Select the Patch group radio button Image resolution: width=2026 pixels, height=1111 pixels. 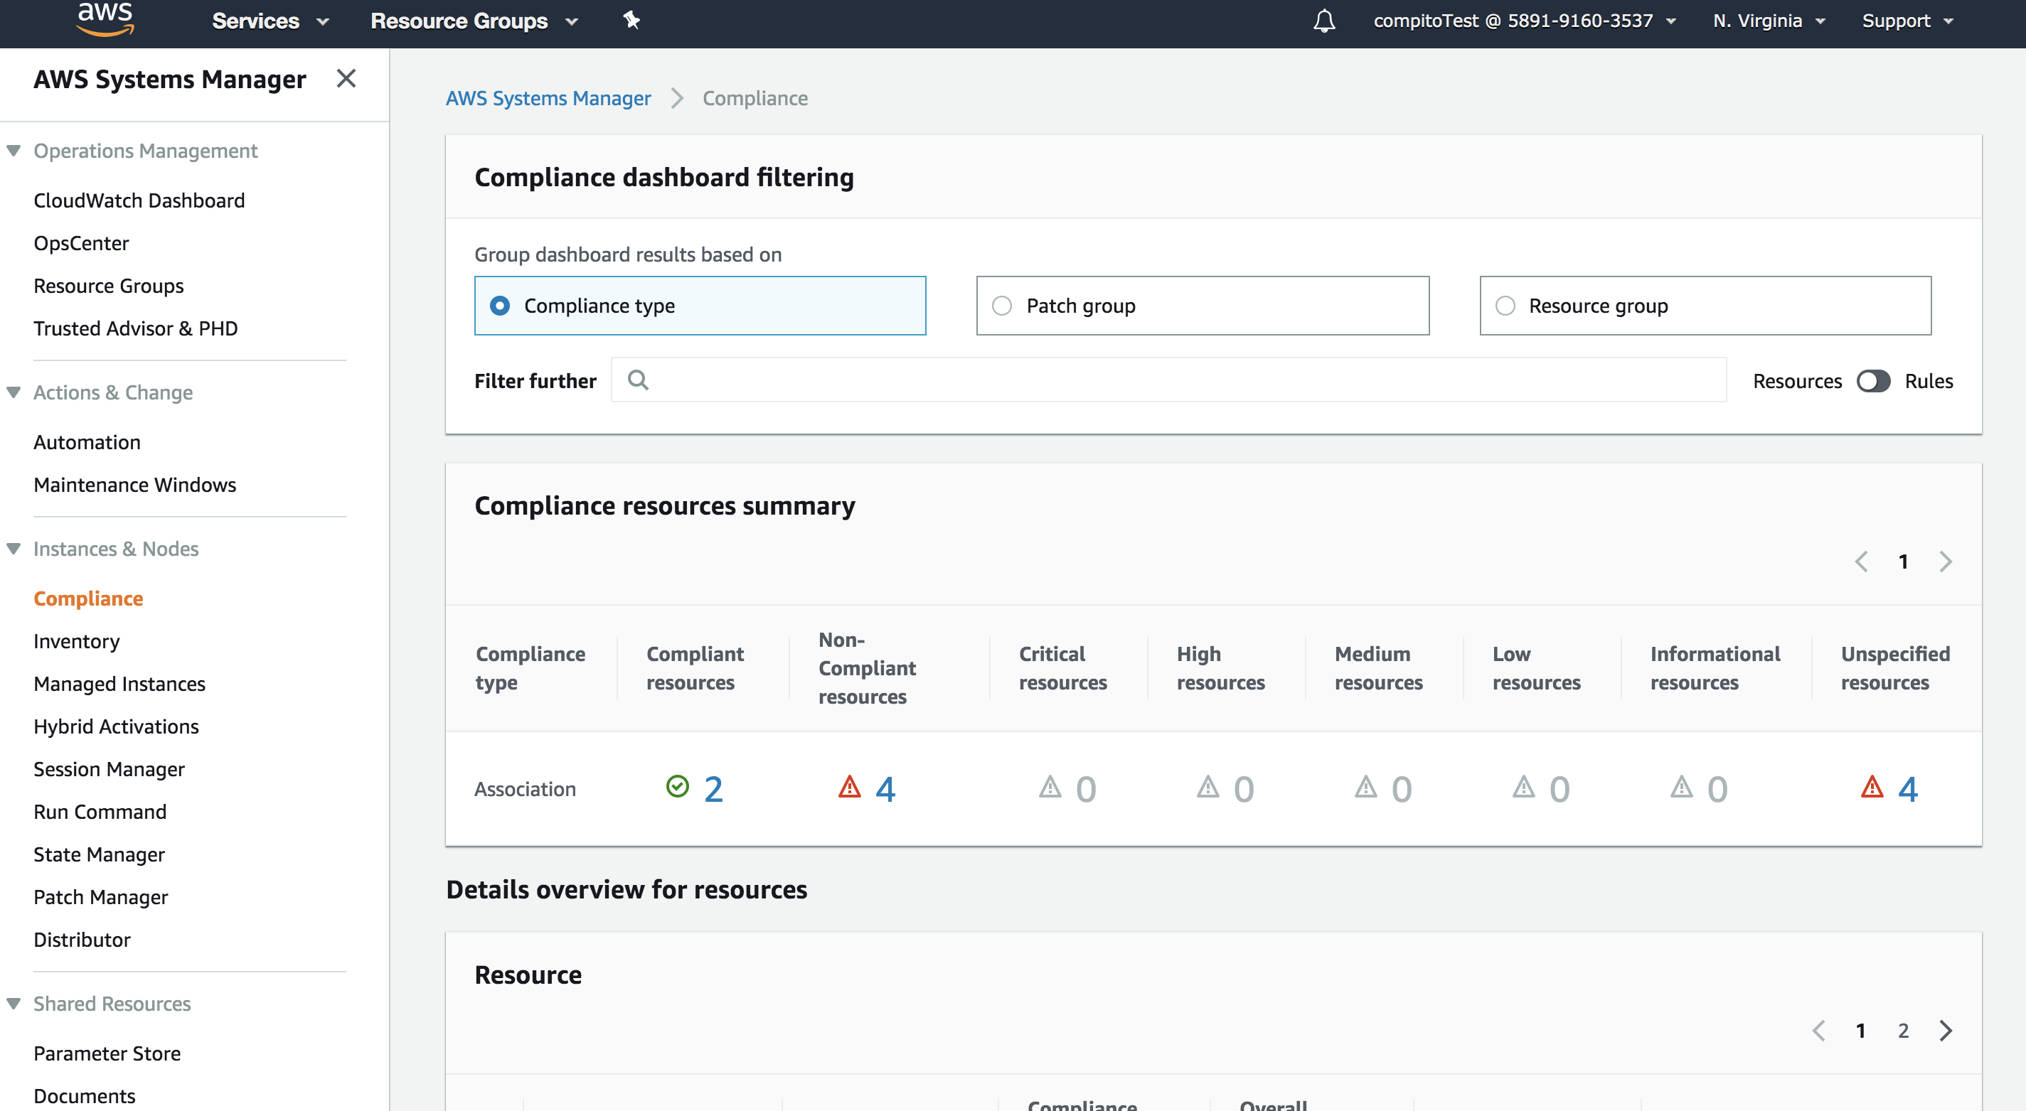click(x=1001, y=305)
